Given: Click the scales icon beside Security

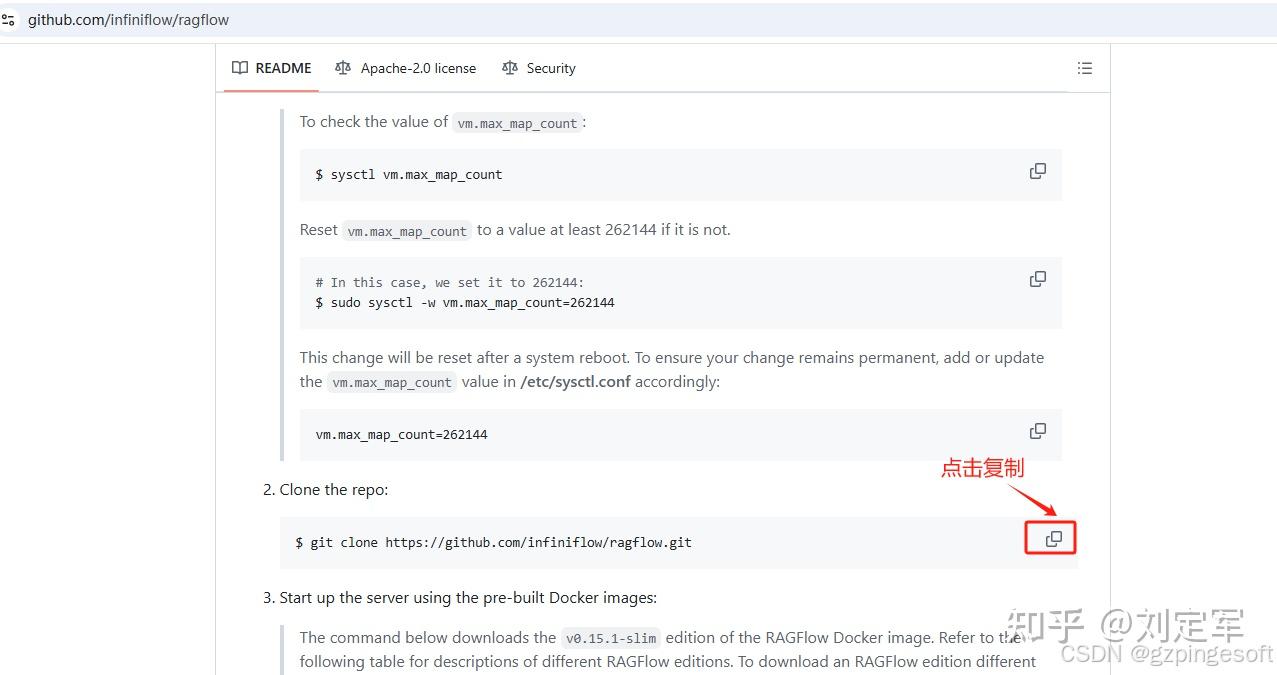Looking at the screenshot, I should (510, 68).
